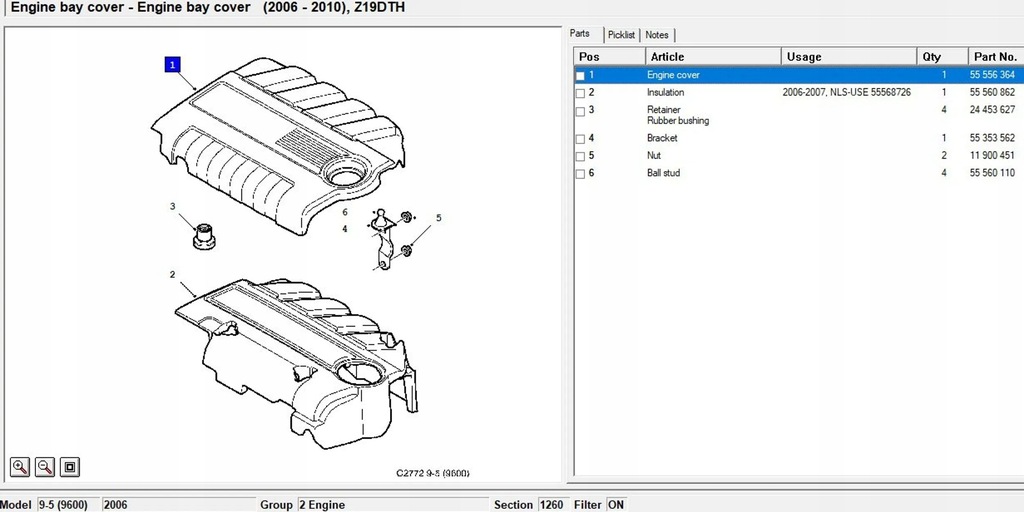Click the Section field showing 1260
The width and height of the screenshot is (1024, 512).
[552, 504]
